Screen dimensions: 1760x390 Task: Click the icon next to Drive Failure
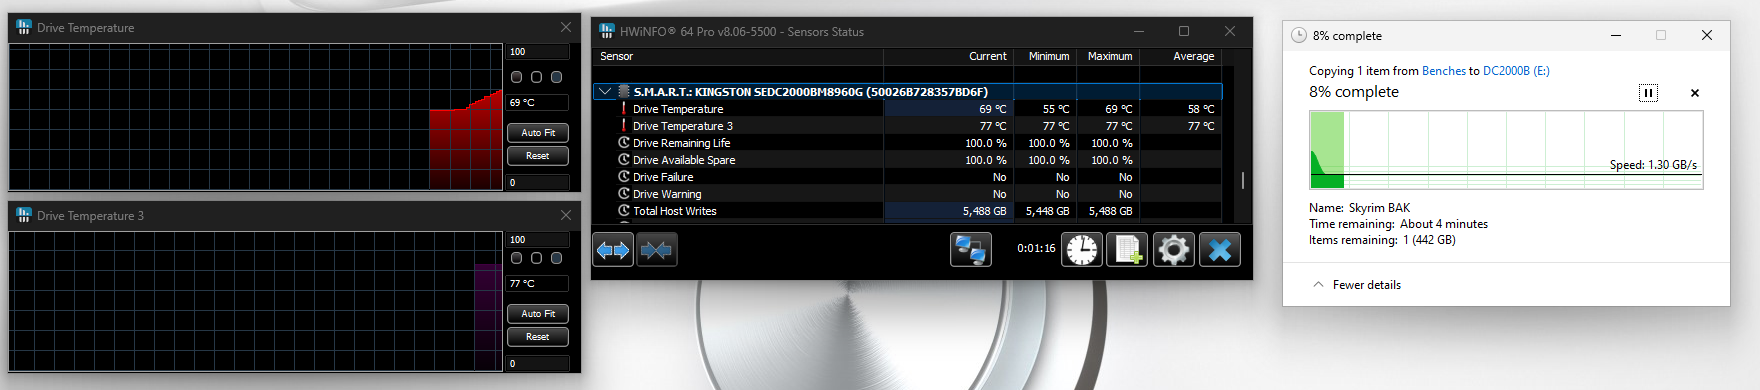pos(624,176)
